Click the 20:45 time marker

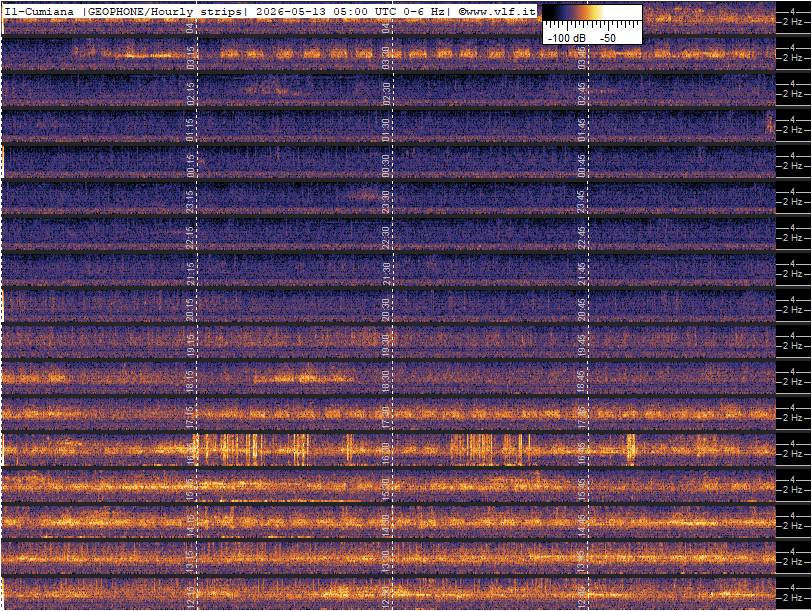click(x=582, y=310)
